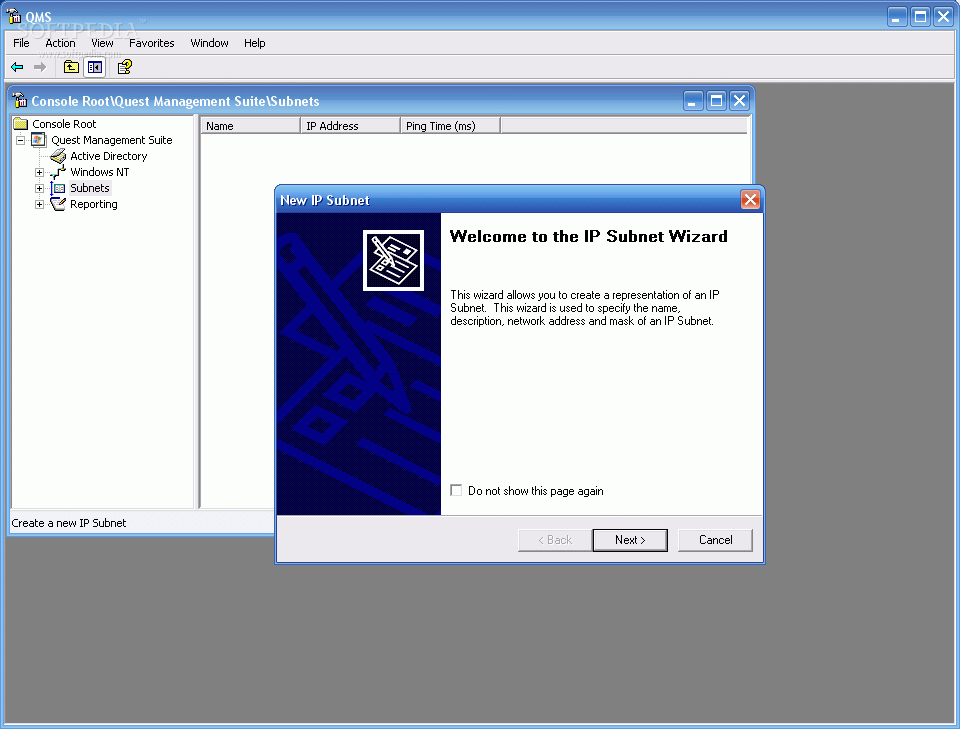Click the Quest Management Suite node icon
Screen dimensions: 960x729
pos(39,140)
